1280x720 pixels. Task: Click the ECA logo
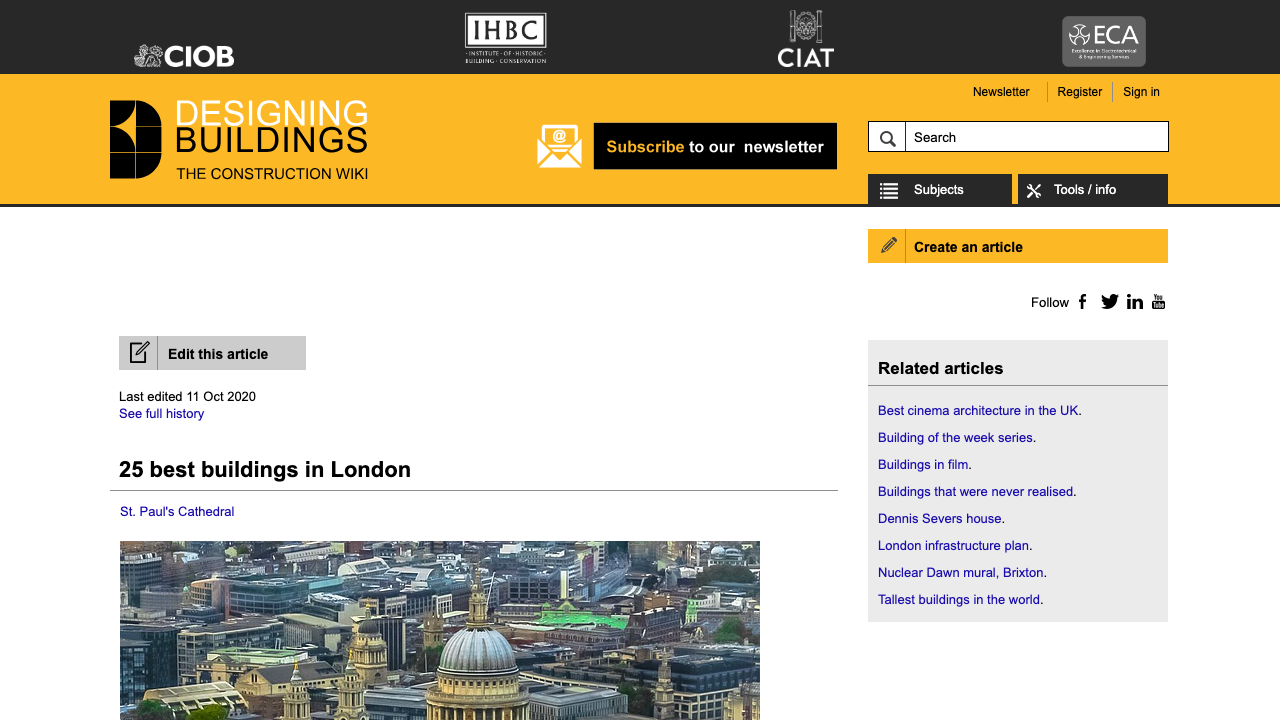coord(1103,41)
